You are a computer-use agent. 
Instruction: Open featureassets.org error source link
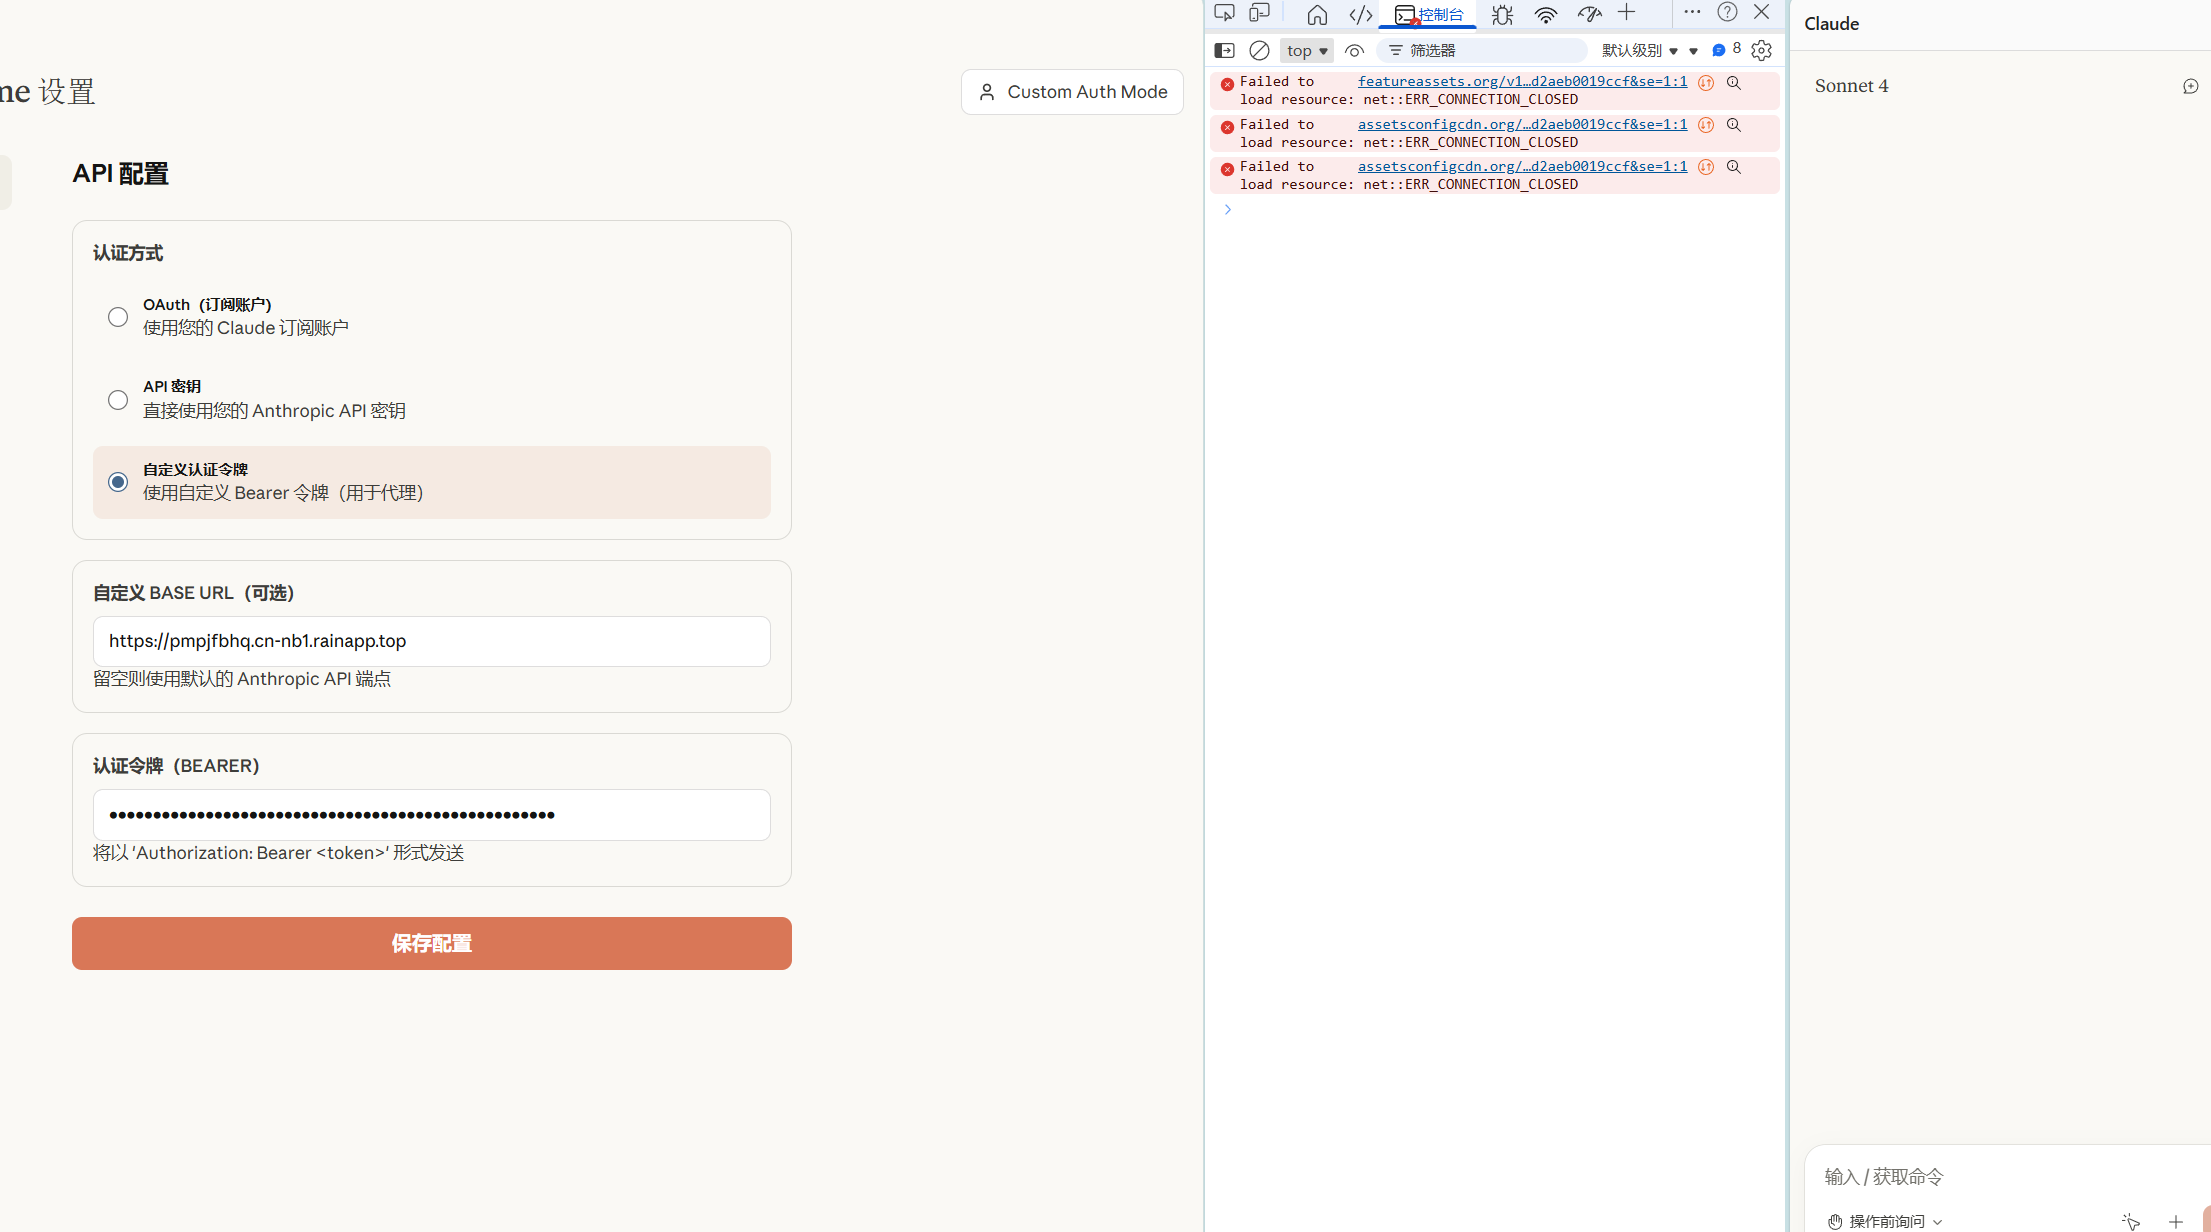point(1522,81)
